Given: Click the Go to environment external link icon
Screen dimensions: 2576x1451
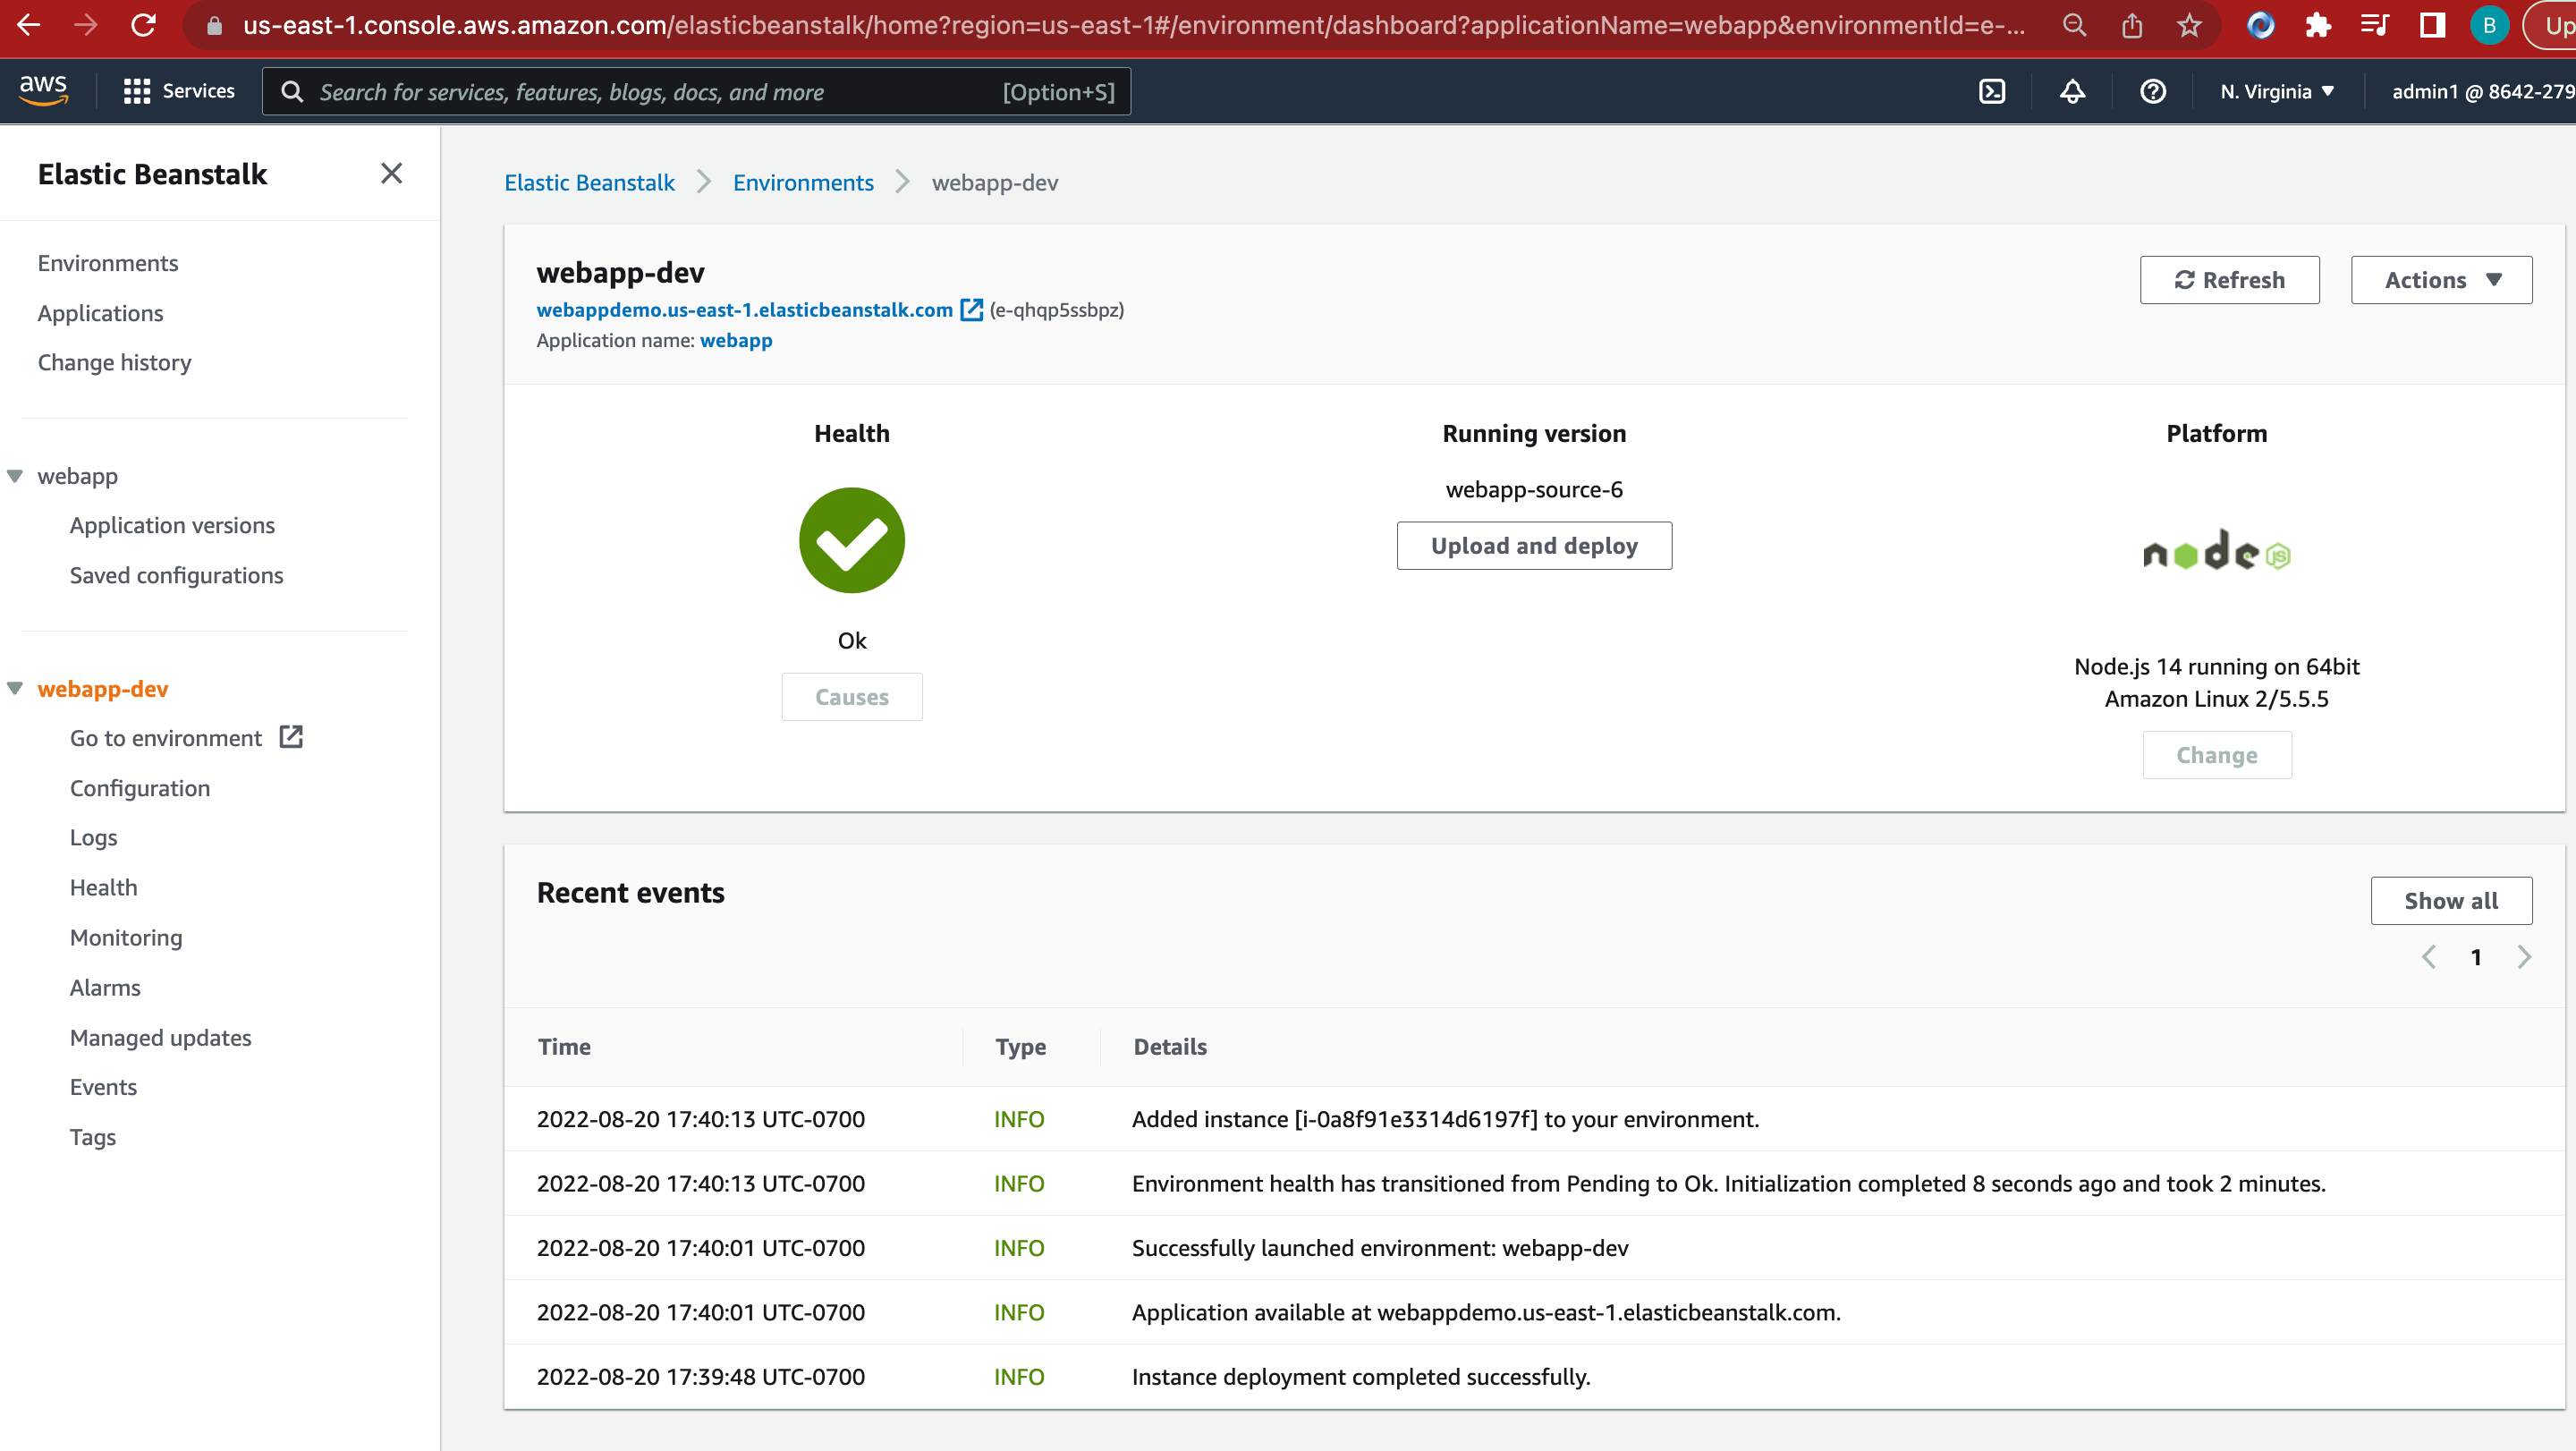Looking at the screenshot, I should [x=290, y=737].
